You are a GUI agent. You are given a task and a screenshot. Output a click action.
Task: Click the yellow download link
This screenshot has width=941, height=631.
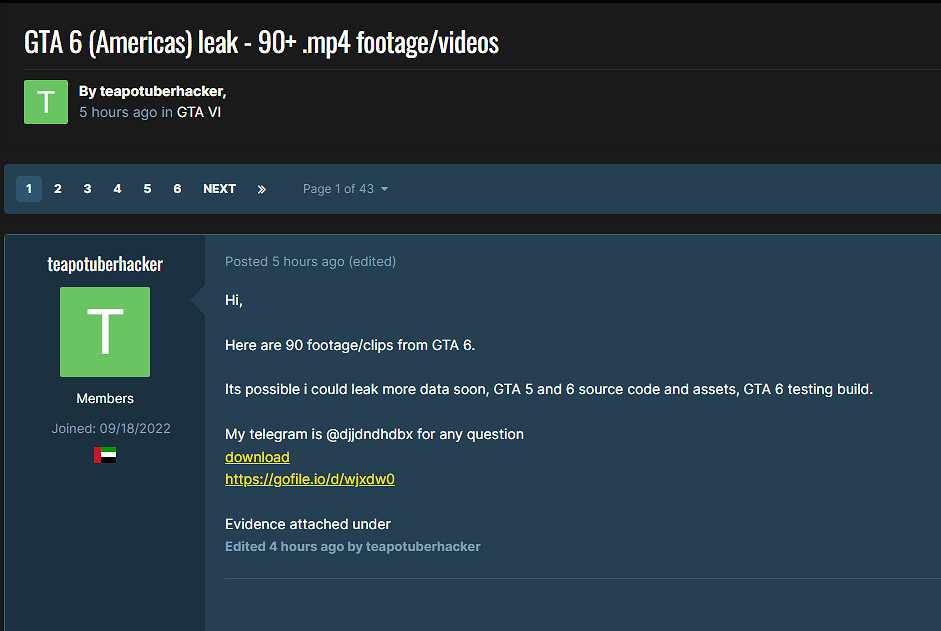pyautogui.click(x=257, y=457)
